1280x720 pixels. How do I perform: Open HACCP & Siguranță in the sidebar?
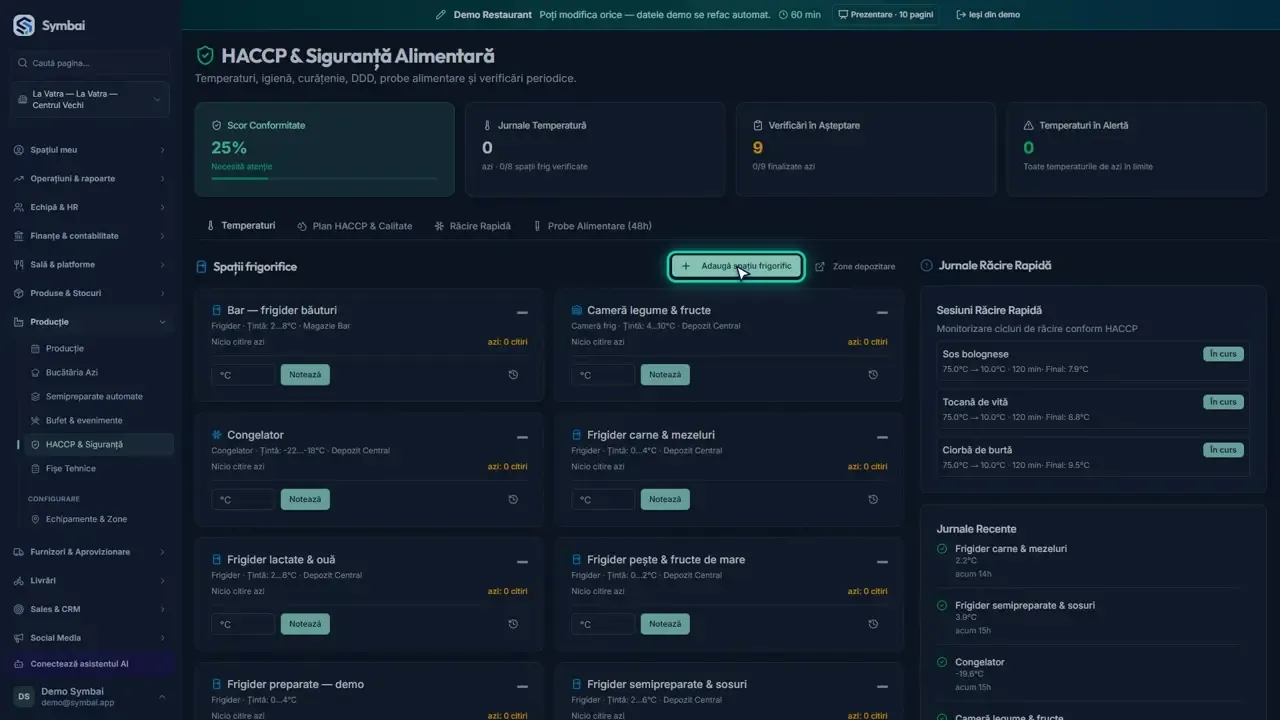coord(98,444)
